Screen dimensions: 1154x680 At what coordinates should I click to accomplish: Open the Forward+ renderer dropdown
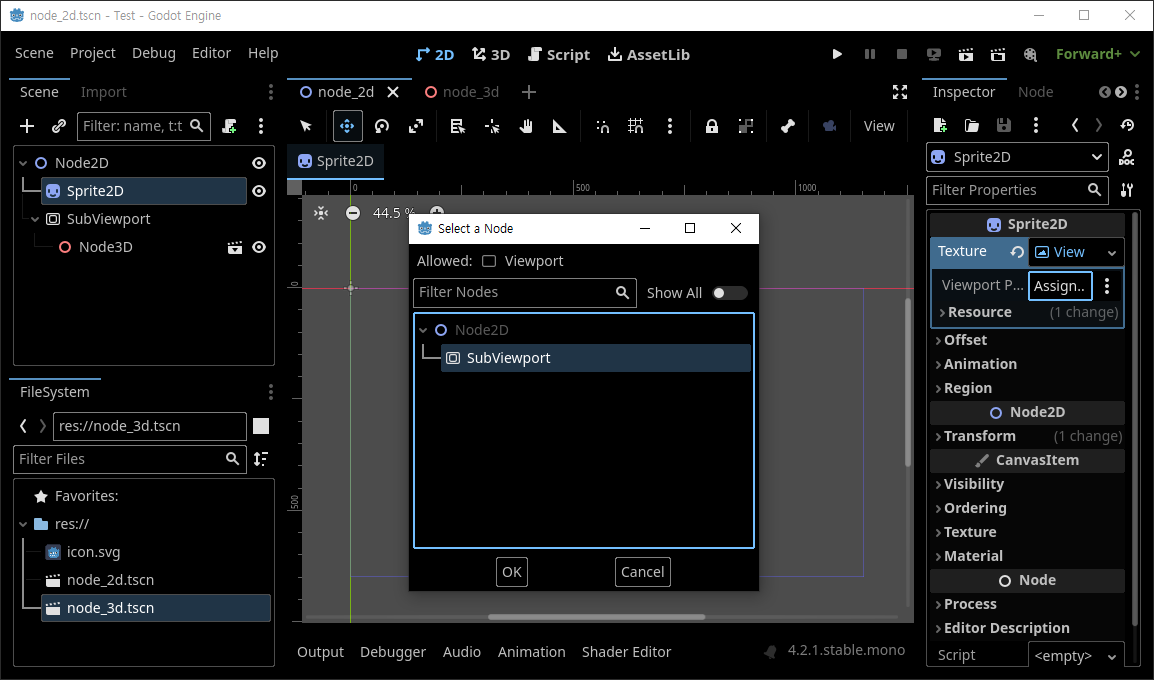[x=1098, y=54]
